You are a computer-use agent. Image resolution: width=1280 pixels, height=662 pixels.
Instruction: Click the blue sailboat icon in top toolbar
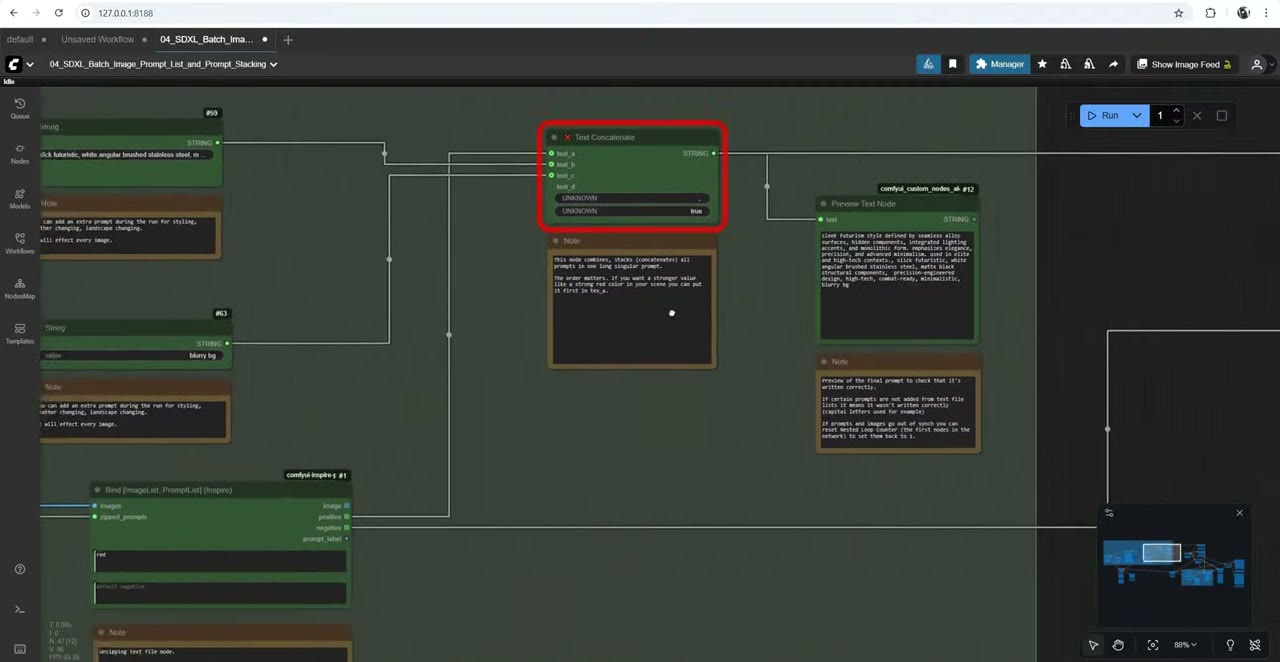[x=928, y=64]
